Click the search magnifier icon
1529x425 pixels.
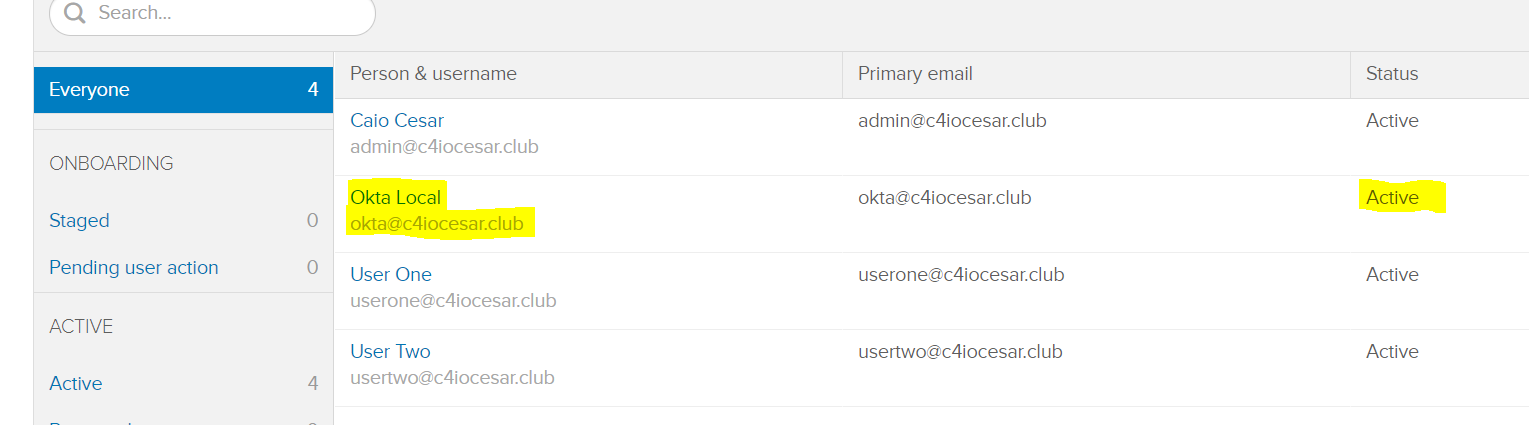tap(75, 14)
